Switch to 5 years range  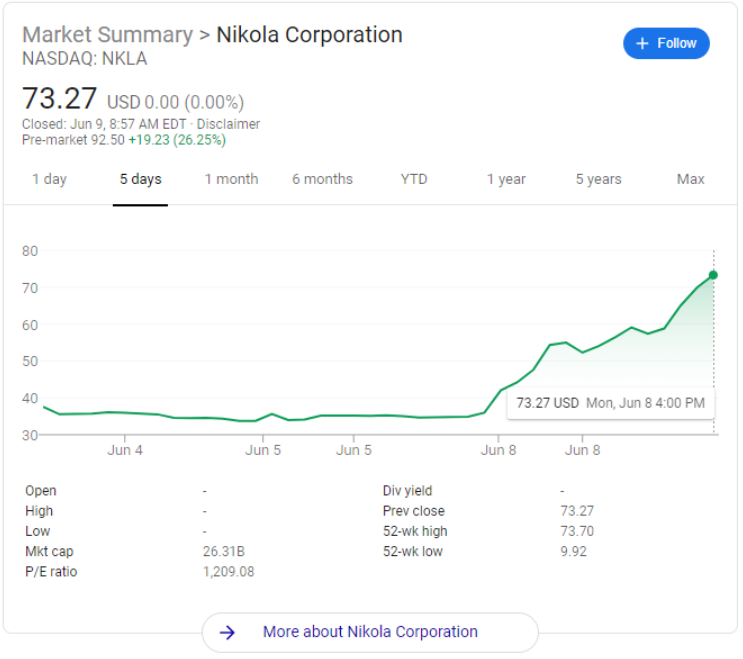[x=598, y=179]
